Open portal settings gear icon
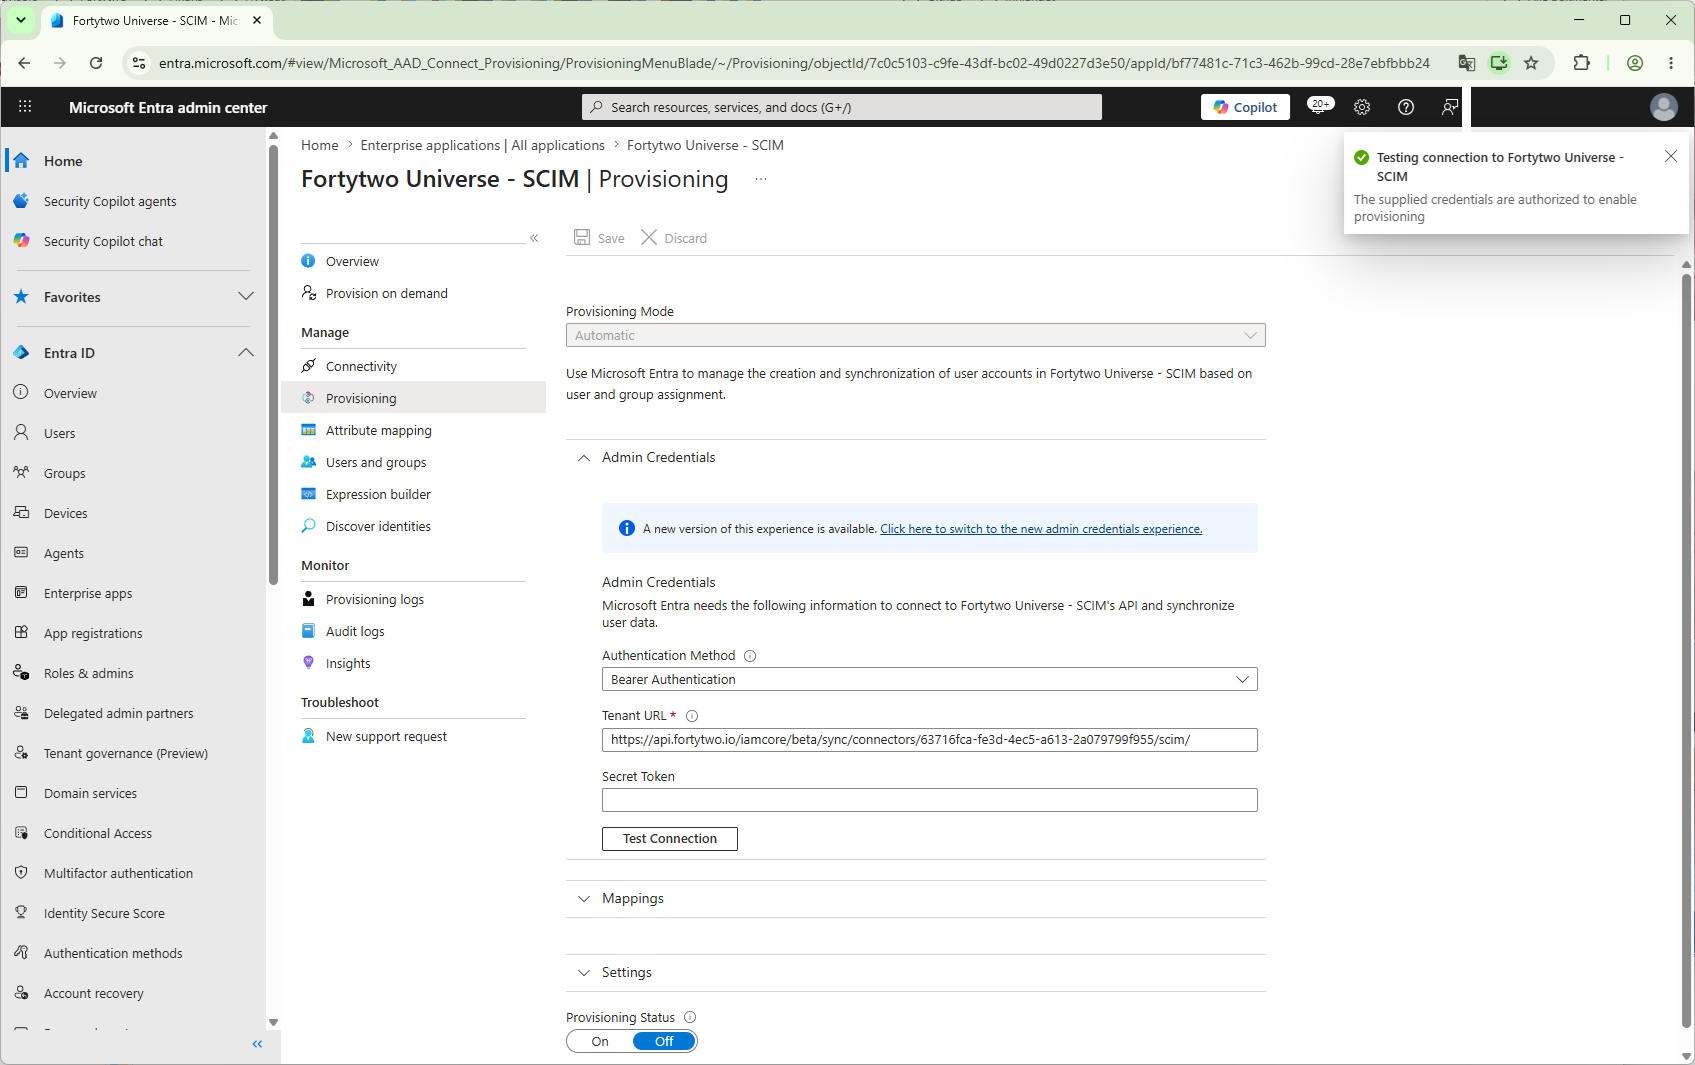Screen dimensions: 1695x1065 [x=1362, y=107]
